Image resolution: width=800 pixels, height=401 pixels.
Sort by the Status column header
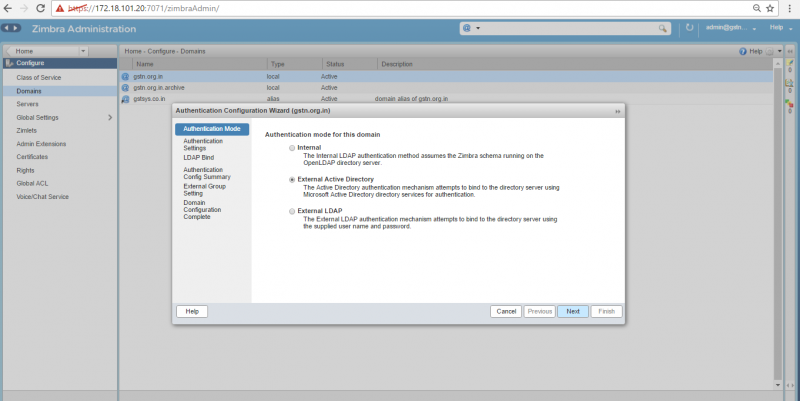349,64
